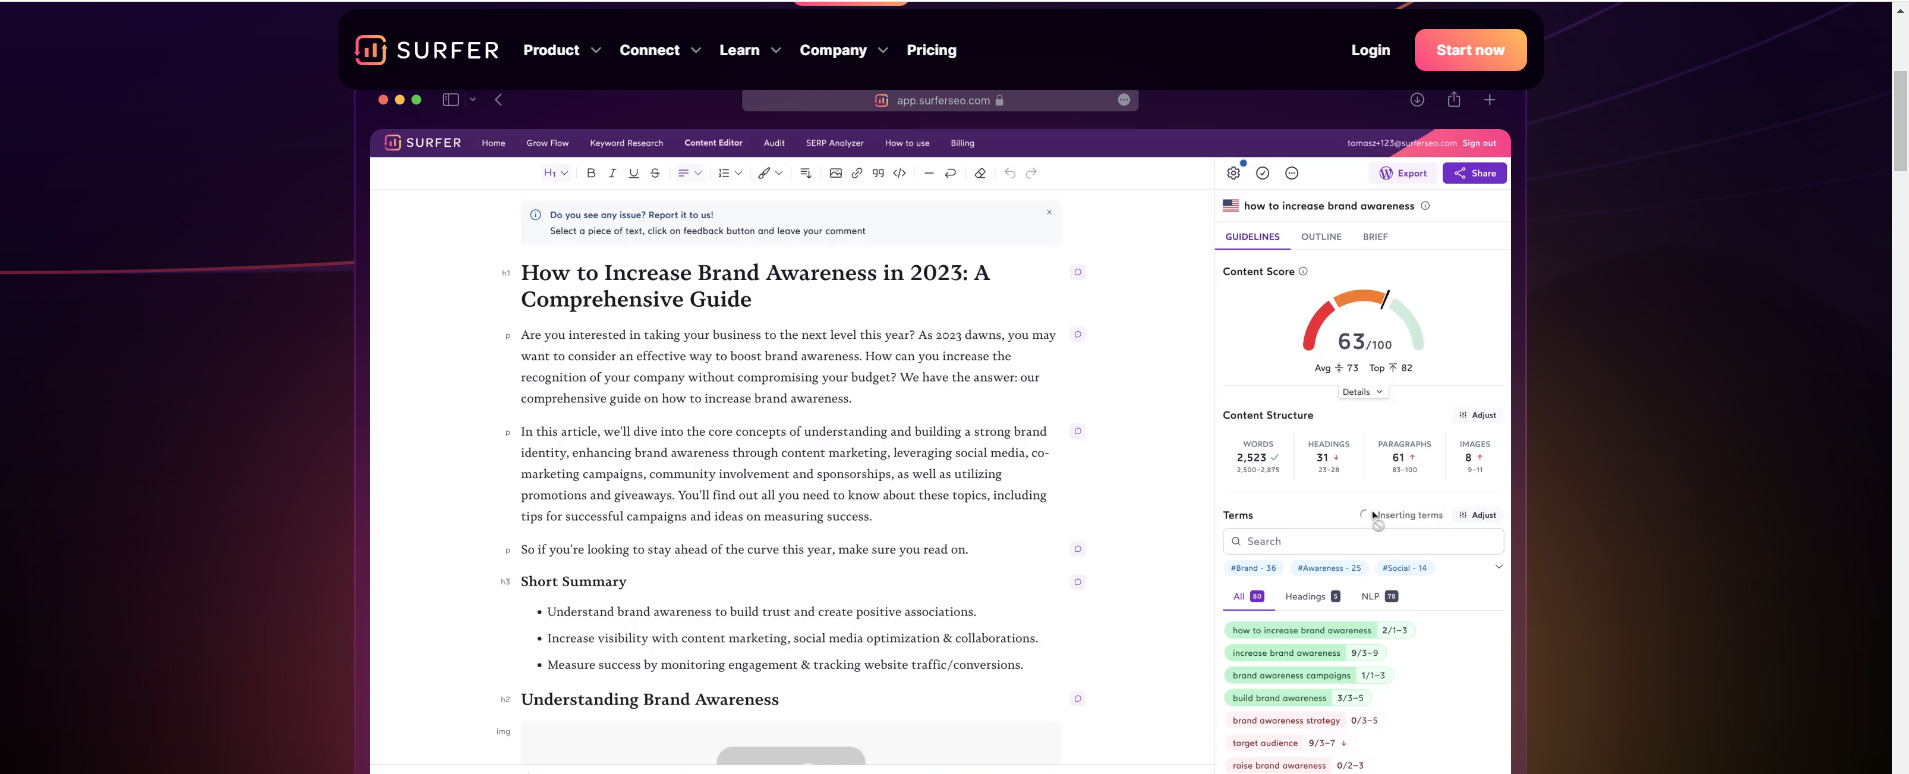Open the more options ellipsis icon

click(x=1292, y=173)
